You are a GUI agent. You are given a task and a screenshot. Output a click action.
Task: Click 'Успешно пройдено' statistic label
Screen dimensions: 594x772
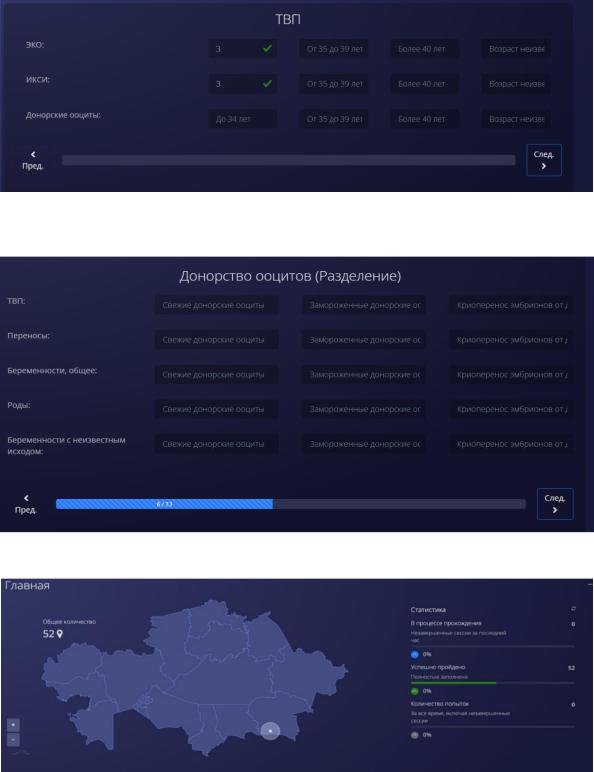pyautogui.click(x=438, y=667)
